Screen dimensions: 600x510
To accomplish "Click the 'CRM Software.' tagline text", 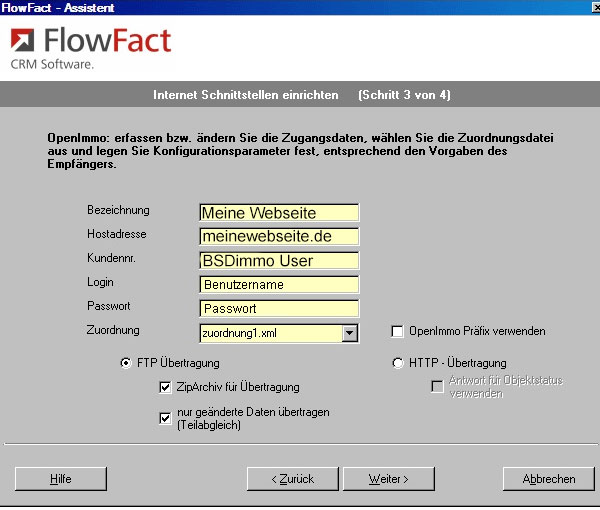I will (52, 64).
